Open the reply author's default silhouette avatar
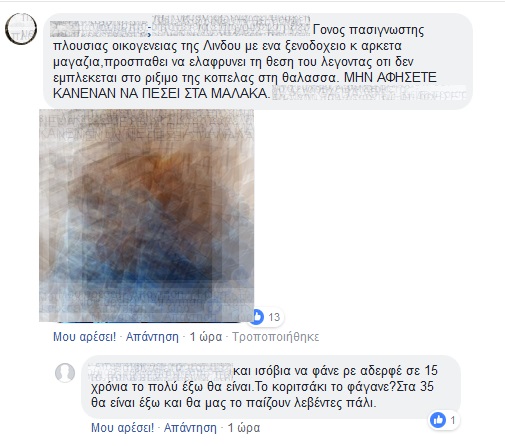 click(x=65, y=372)
